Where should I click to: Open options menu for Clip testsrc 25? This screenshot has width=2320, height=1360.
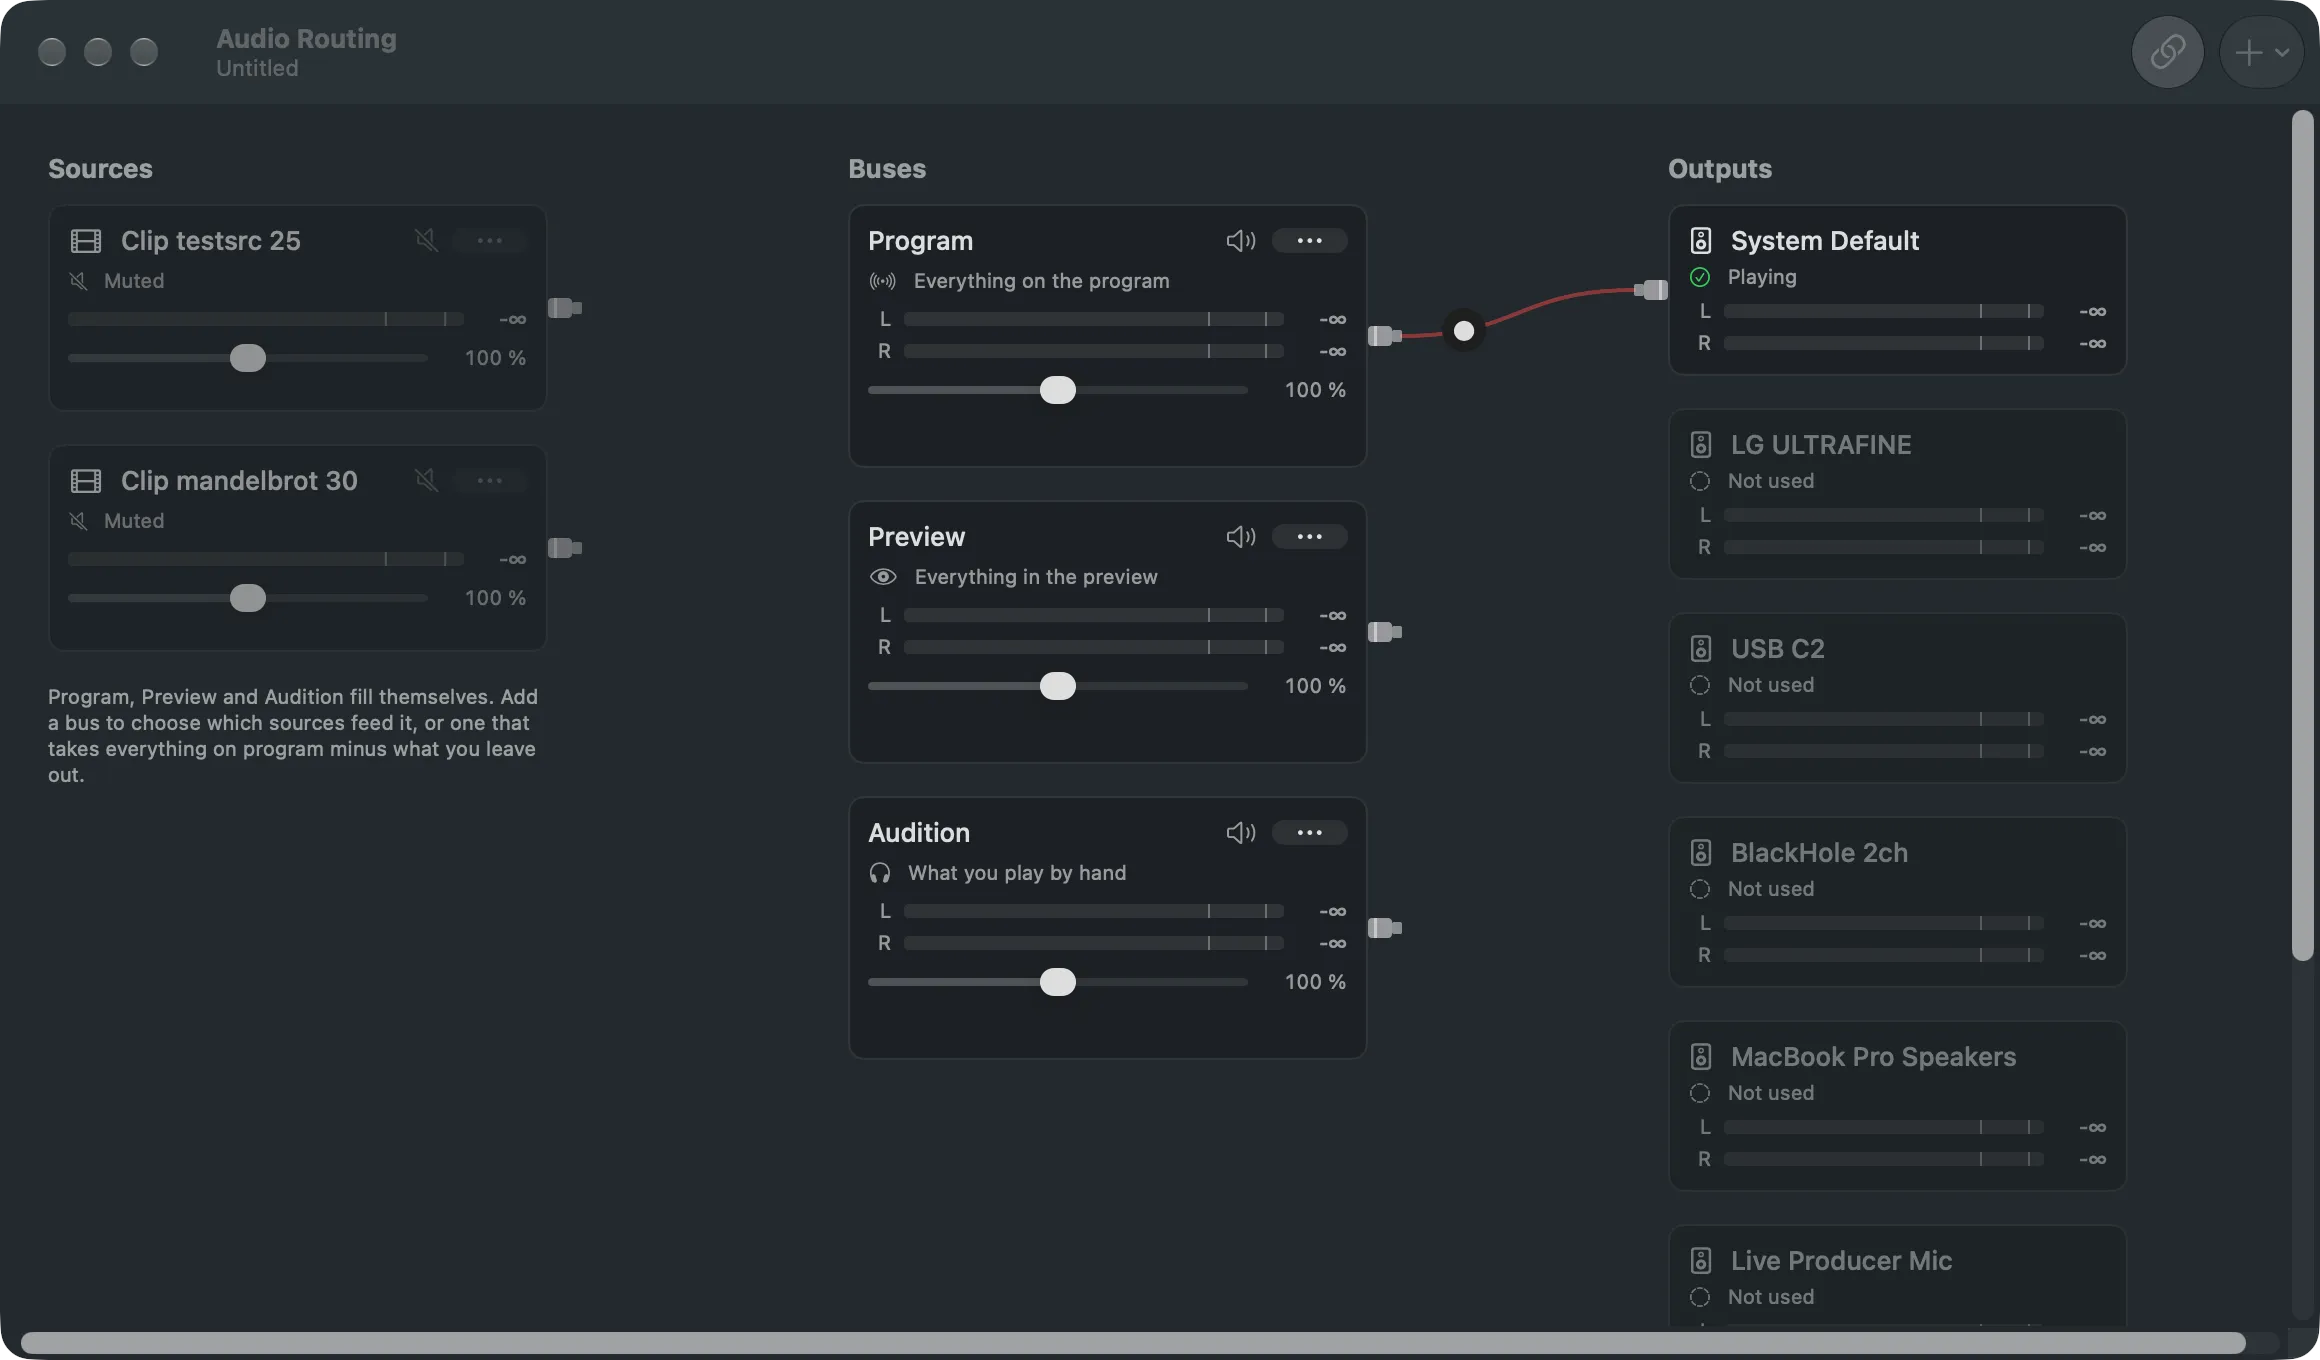tap(489, 240)
